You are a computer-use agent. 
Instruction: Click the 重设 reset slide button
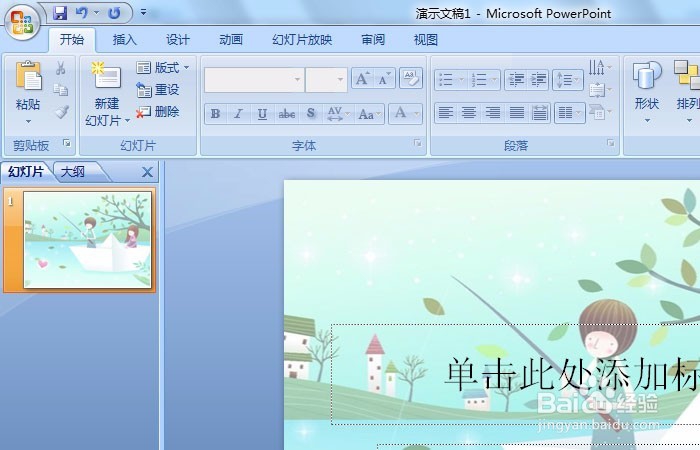158,90
